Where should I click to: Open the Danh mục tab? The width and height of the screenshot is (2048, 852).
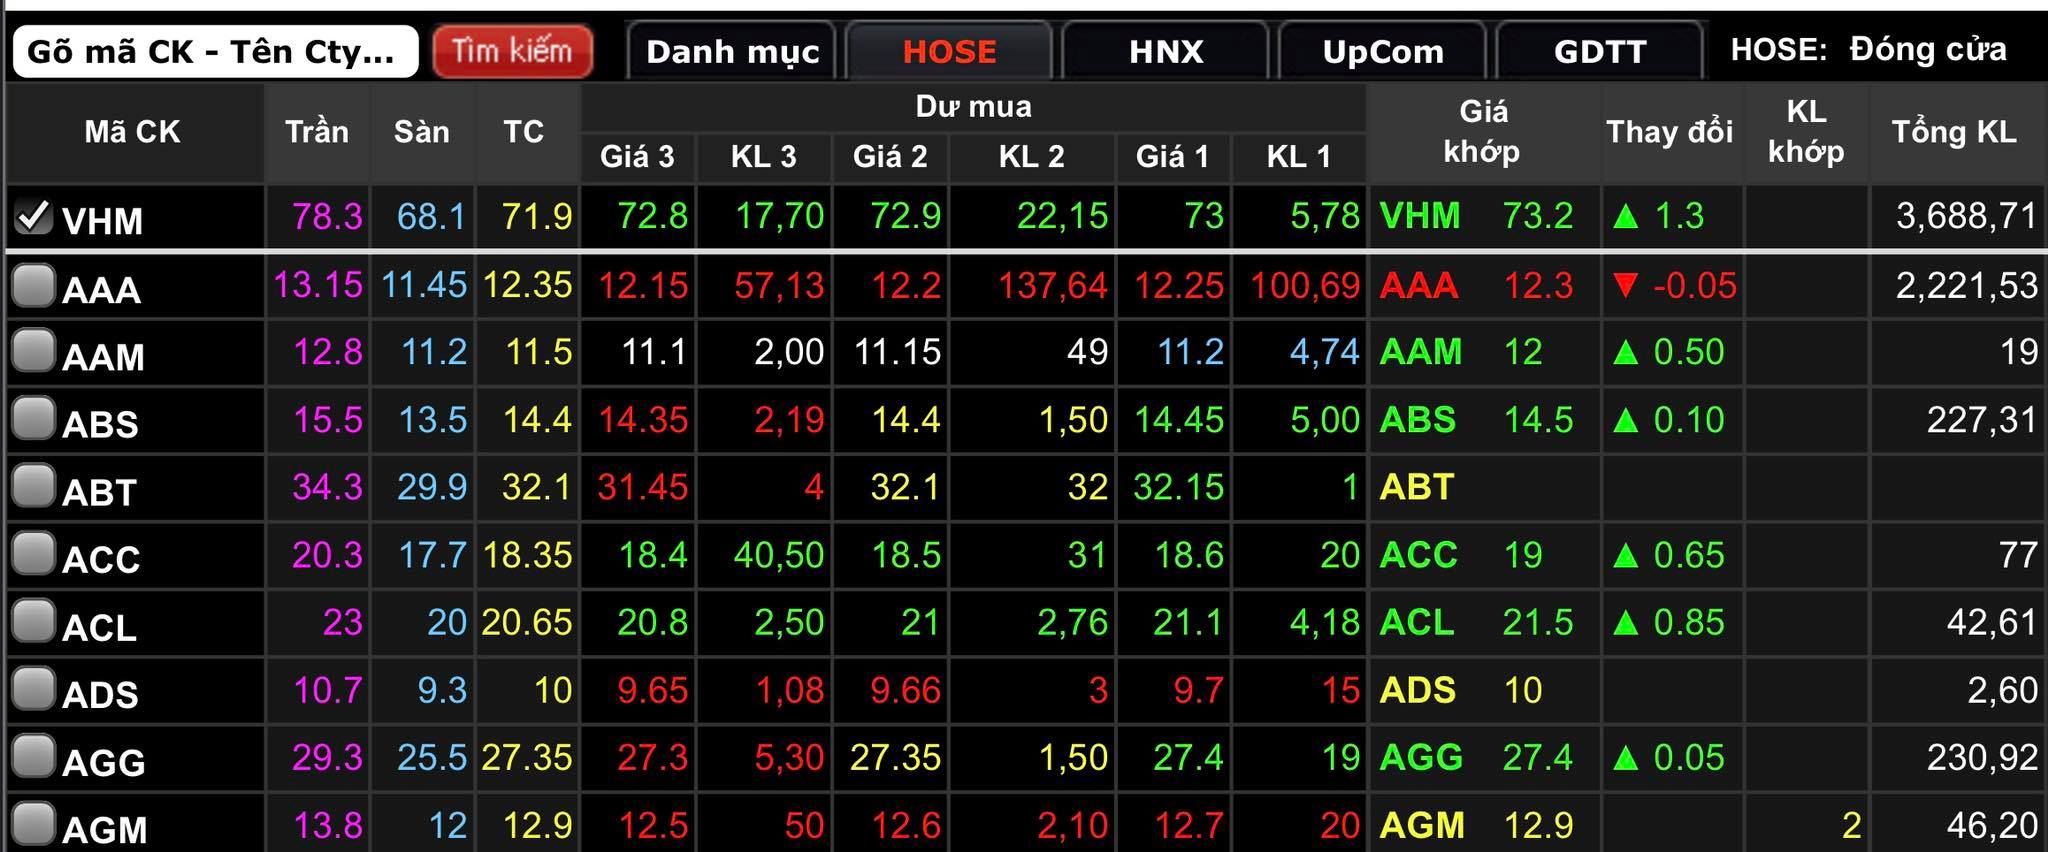point(732,51)
